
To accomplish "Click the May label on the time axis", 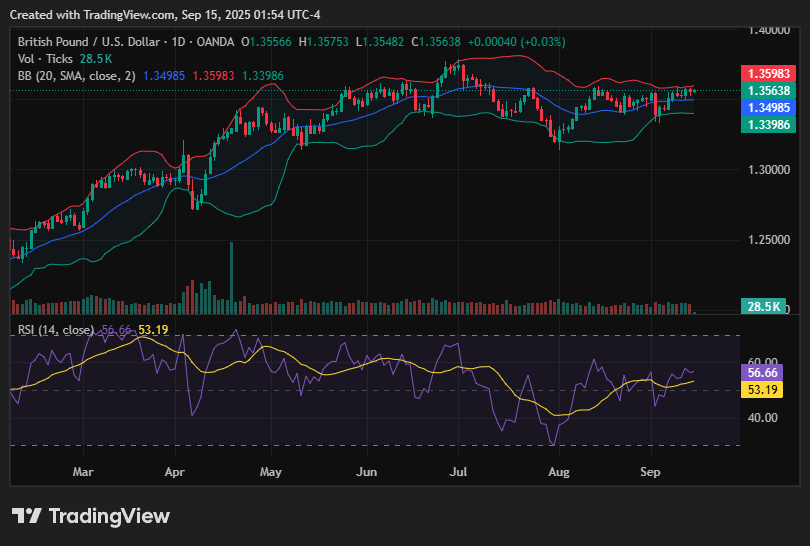I will coord(271,472).
